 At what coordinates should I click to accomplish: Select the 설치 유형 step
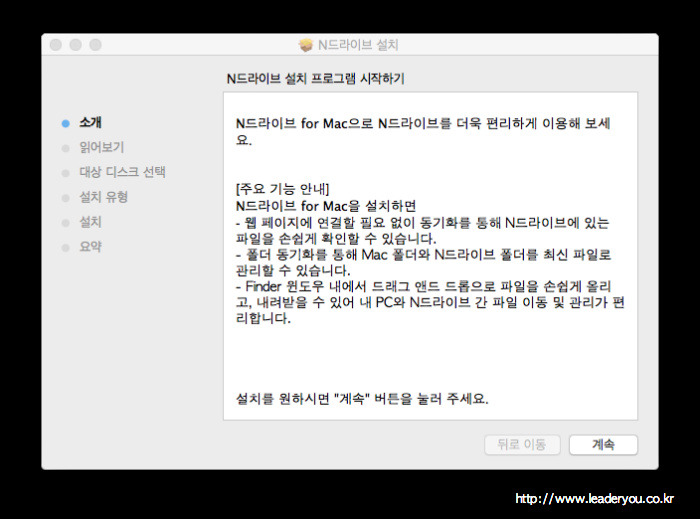coord(104,197)
